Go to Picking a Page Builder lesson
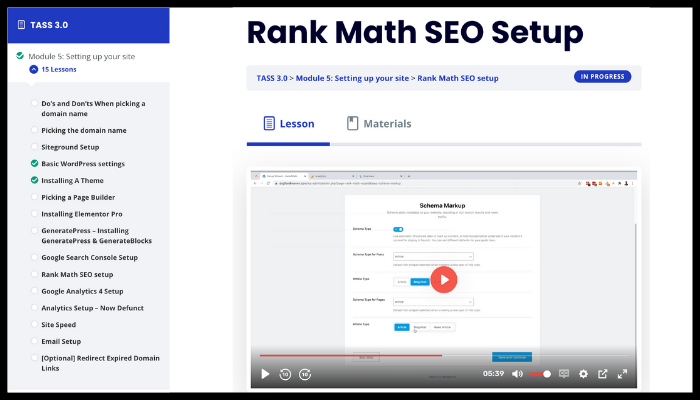 pos(78,197)
